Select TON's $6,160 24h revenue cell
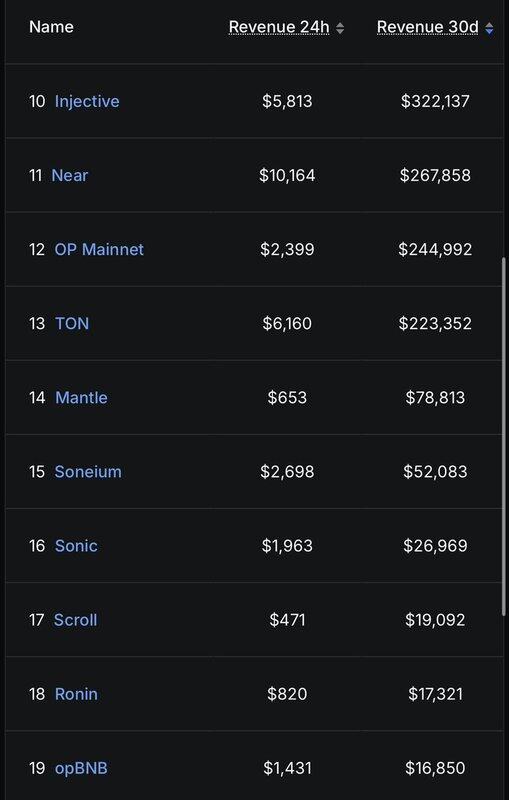 [287, 323]
